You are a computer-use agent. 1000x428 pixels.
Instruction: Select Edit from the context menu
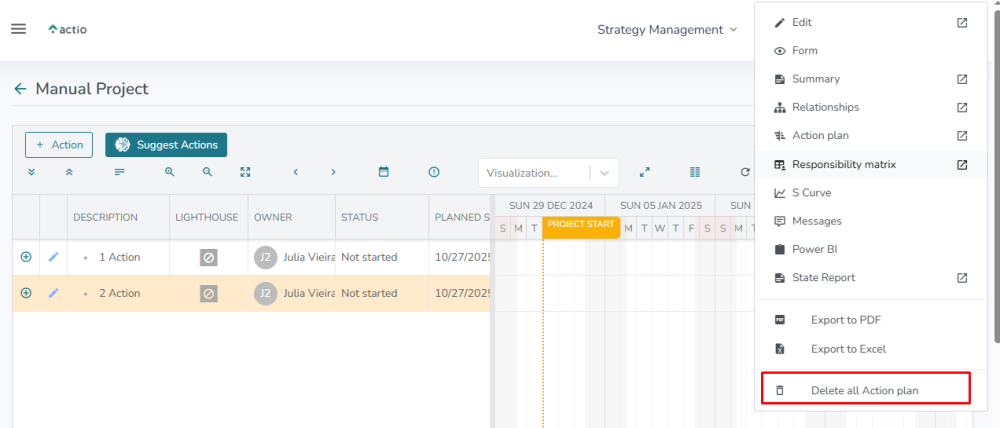click(871, 22)
